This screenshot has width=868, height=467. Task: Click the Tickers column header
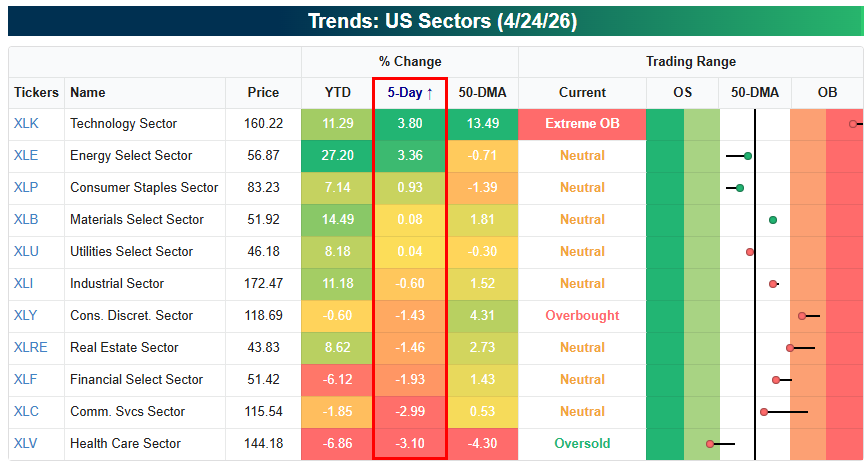click(x=36, y=93)
